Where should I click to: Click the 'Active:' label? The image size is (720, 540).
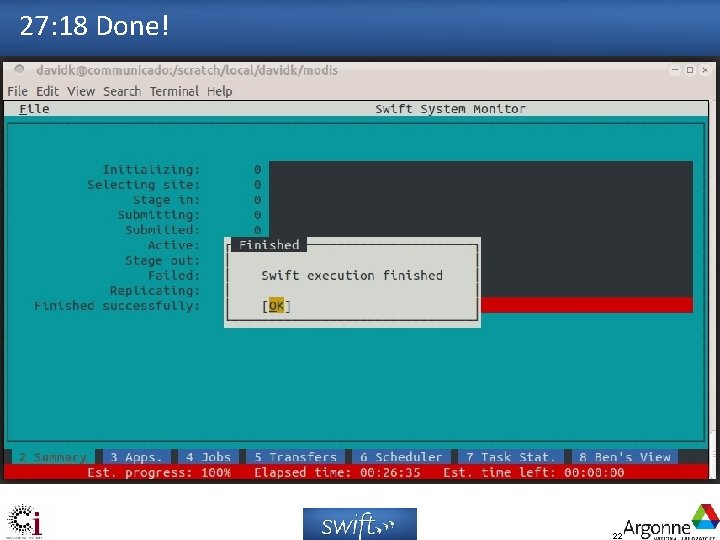click(174, 245)
